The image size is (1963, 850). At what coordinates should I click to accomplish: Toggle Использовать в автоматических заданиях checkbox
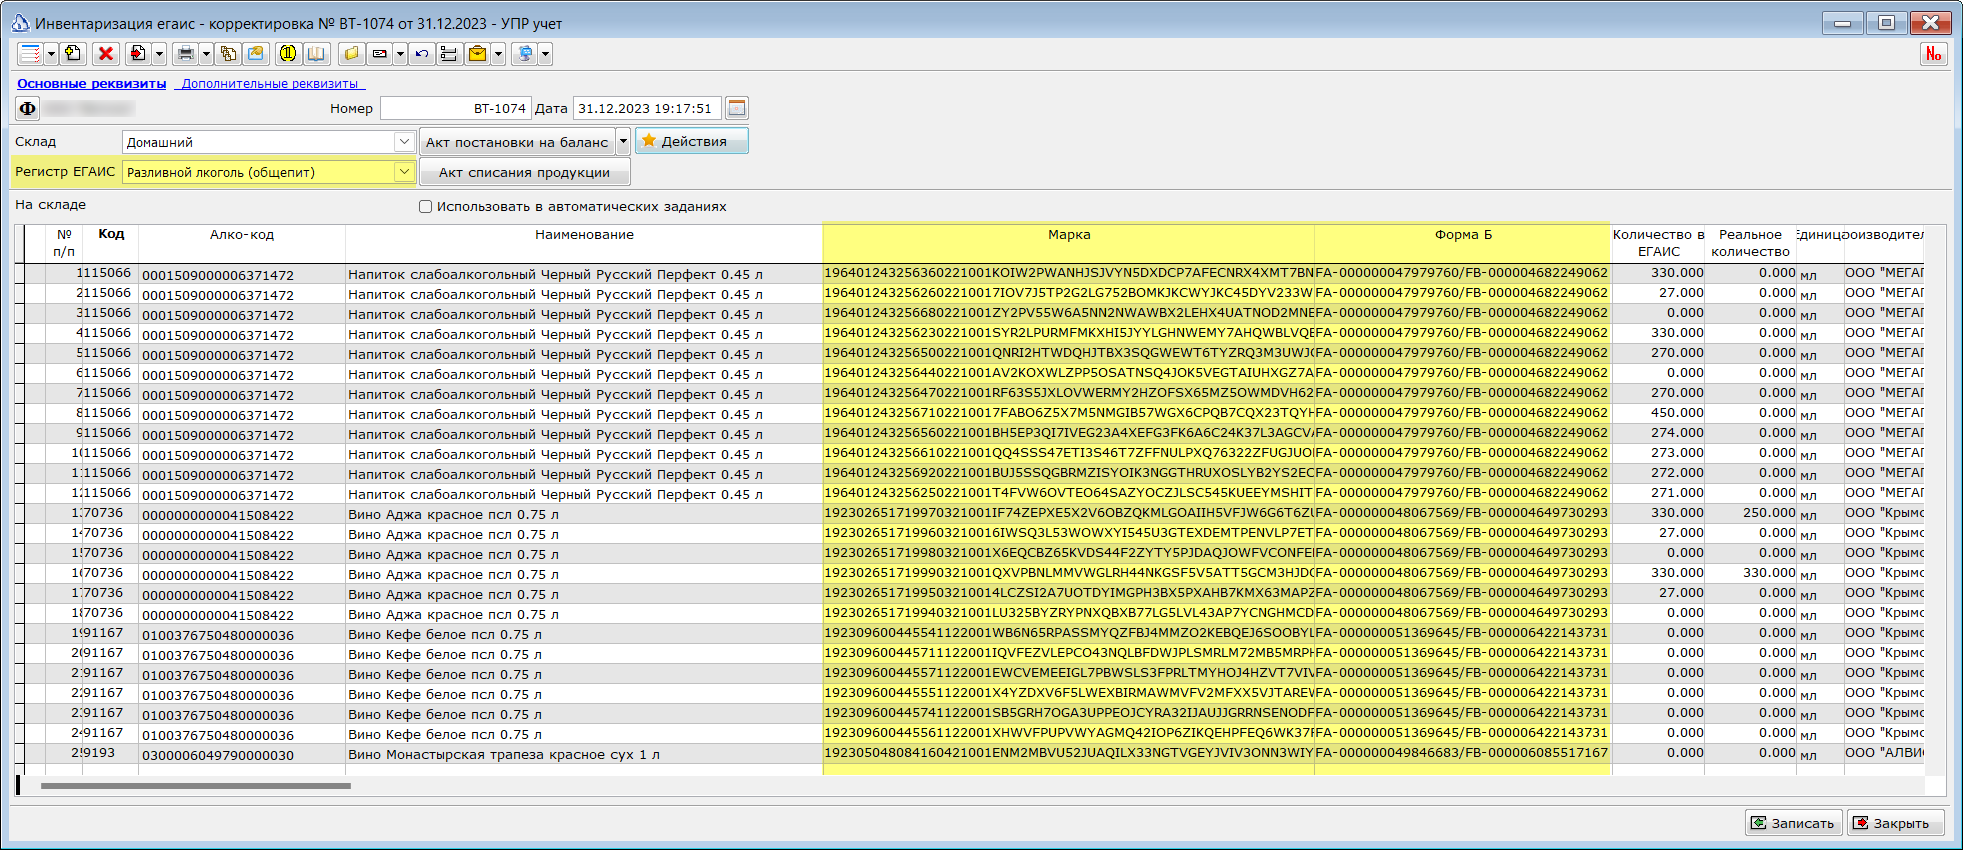[426, 207]
